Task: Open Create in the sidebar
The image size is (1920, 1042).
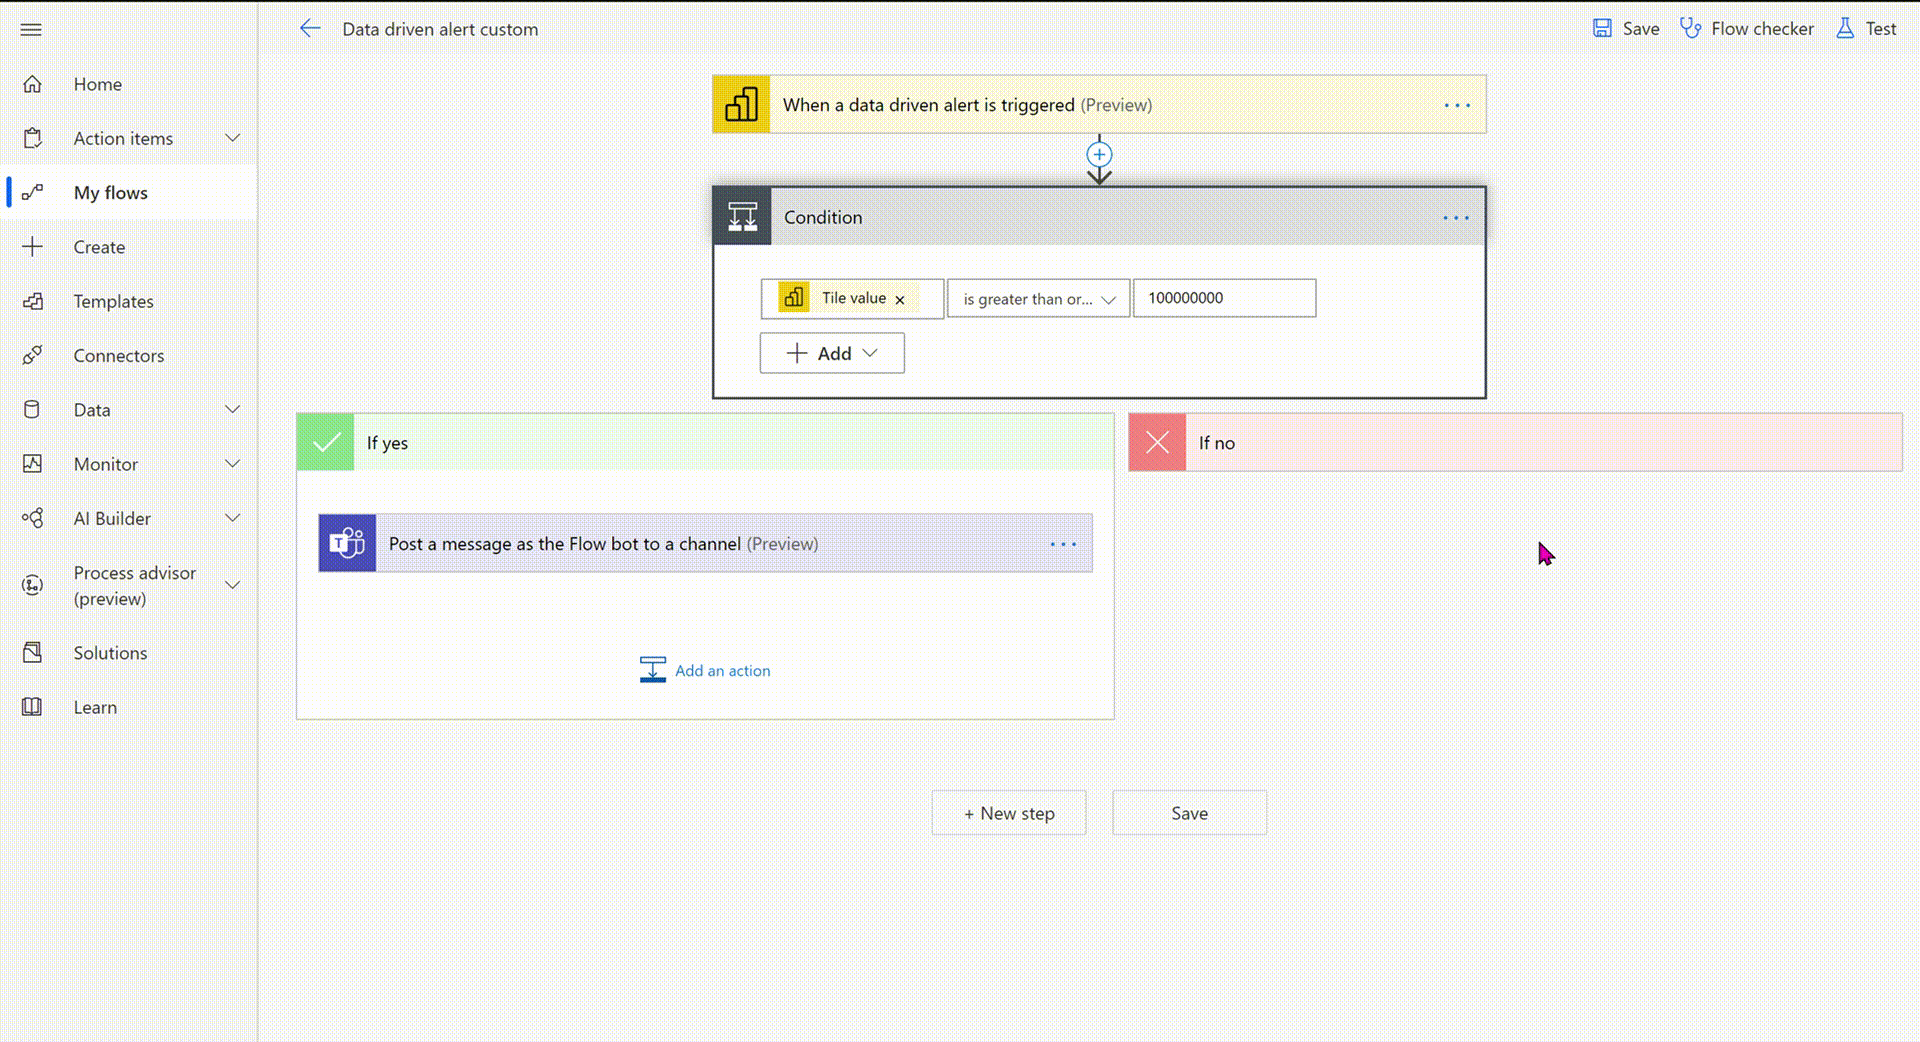Action: tap(129, 247)
